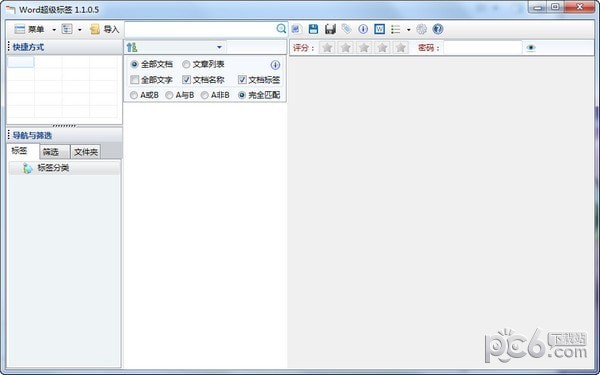
Task: Maximize the Word超级标签 window
Action: coord(555,7)
